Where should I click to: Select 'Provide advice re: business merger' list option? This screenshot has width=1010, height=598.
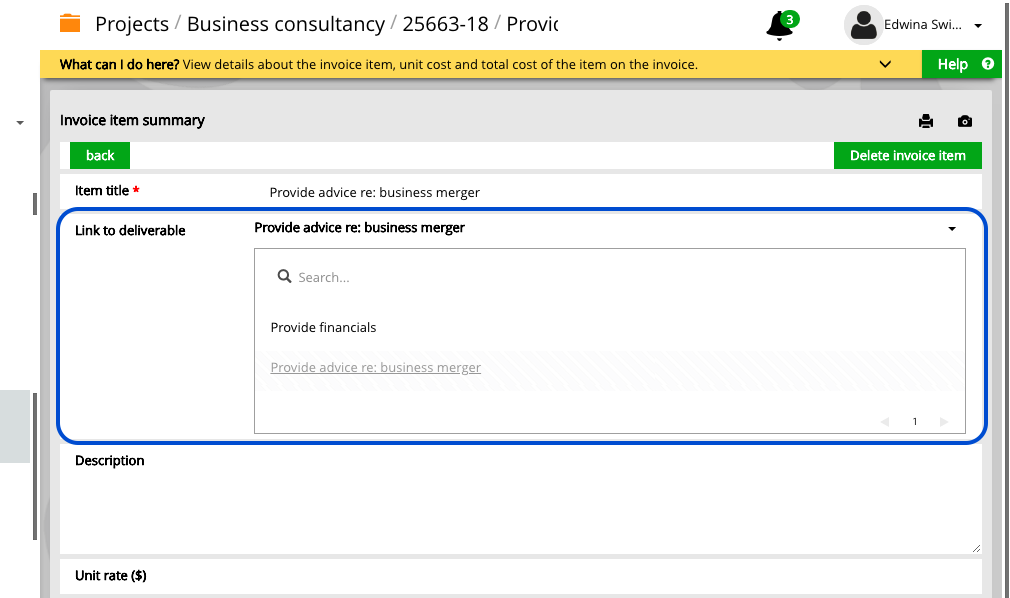[376, 367]
